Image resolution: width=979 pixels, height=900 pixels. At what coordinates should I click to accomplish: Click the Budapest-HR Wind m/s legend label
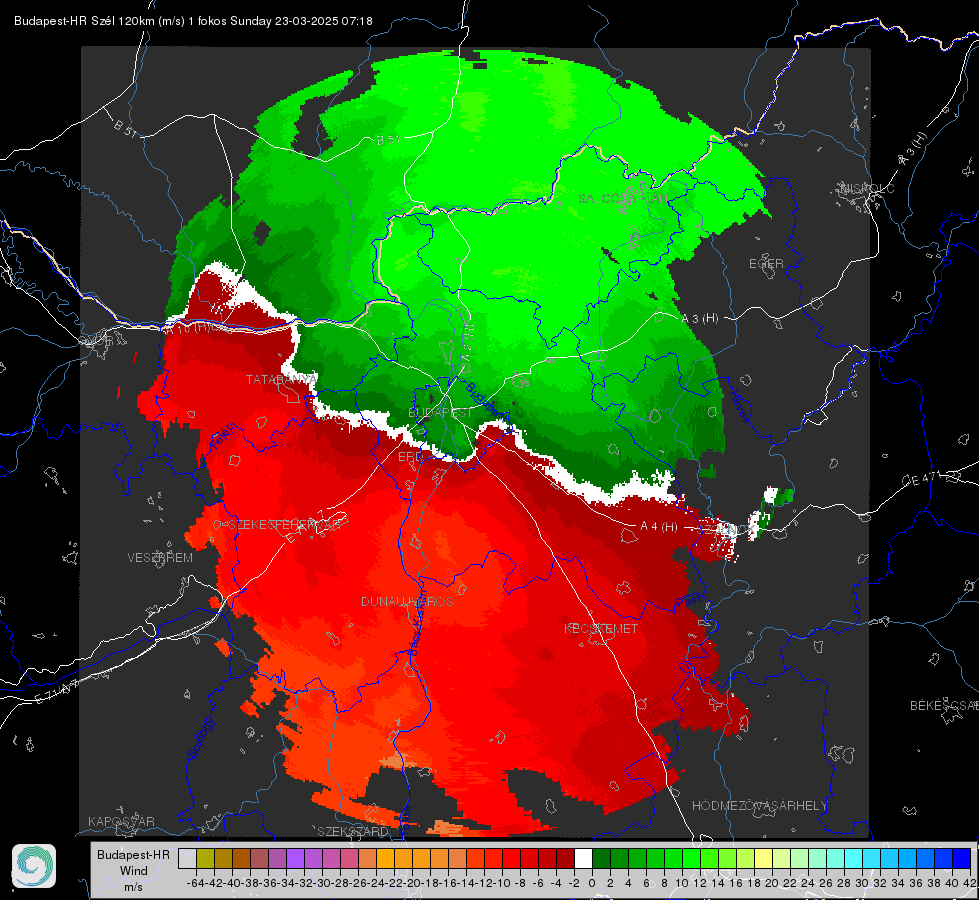[x=134, y=871]
